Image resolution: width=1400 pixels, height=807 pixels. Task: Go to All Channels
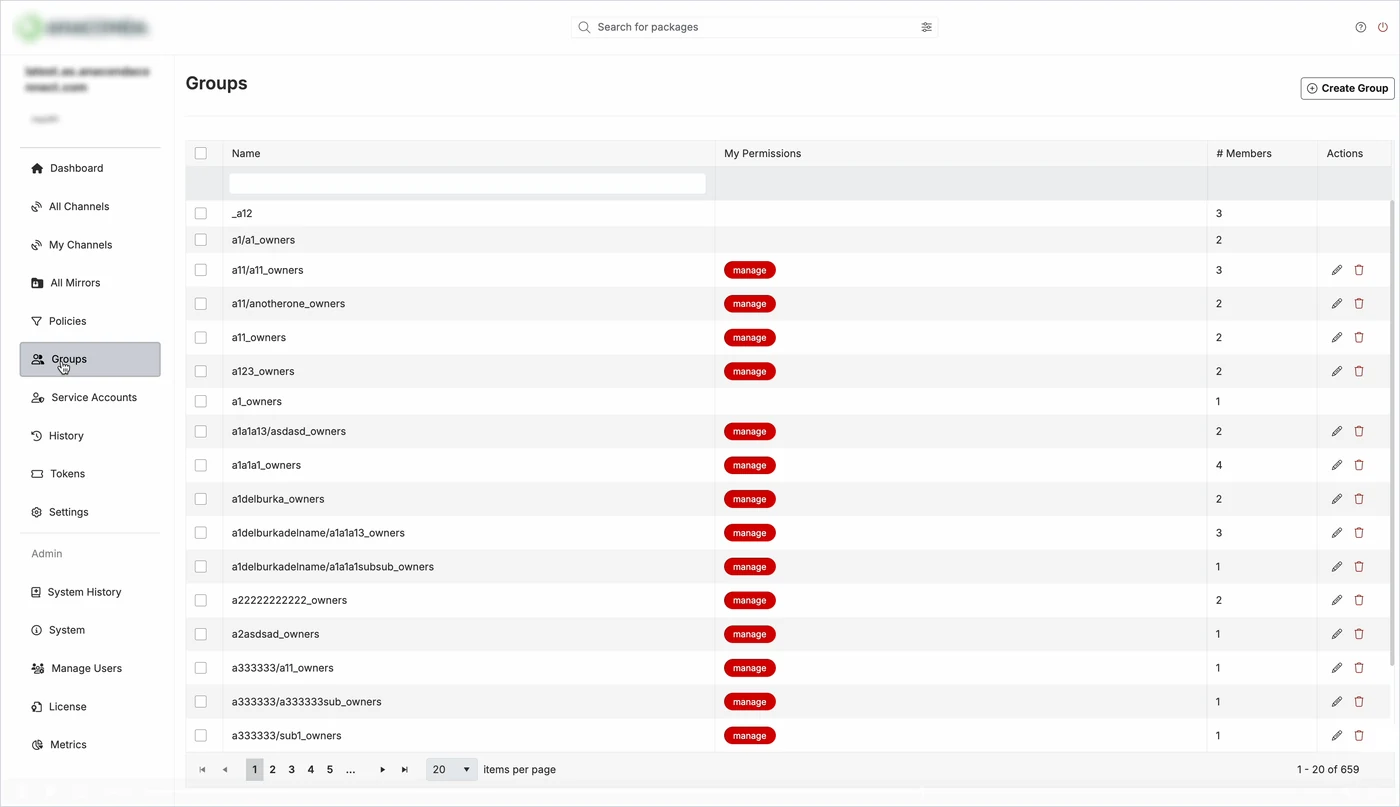coord(90,207)
